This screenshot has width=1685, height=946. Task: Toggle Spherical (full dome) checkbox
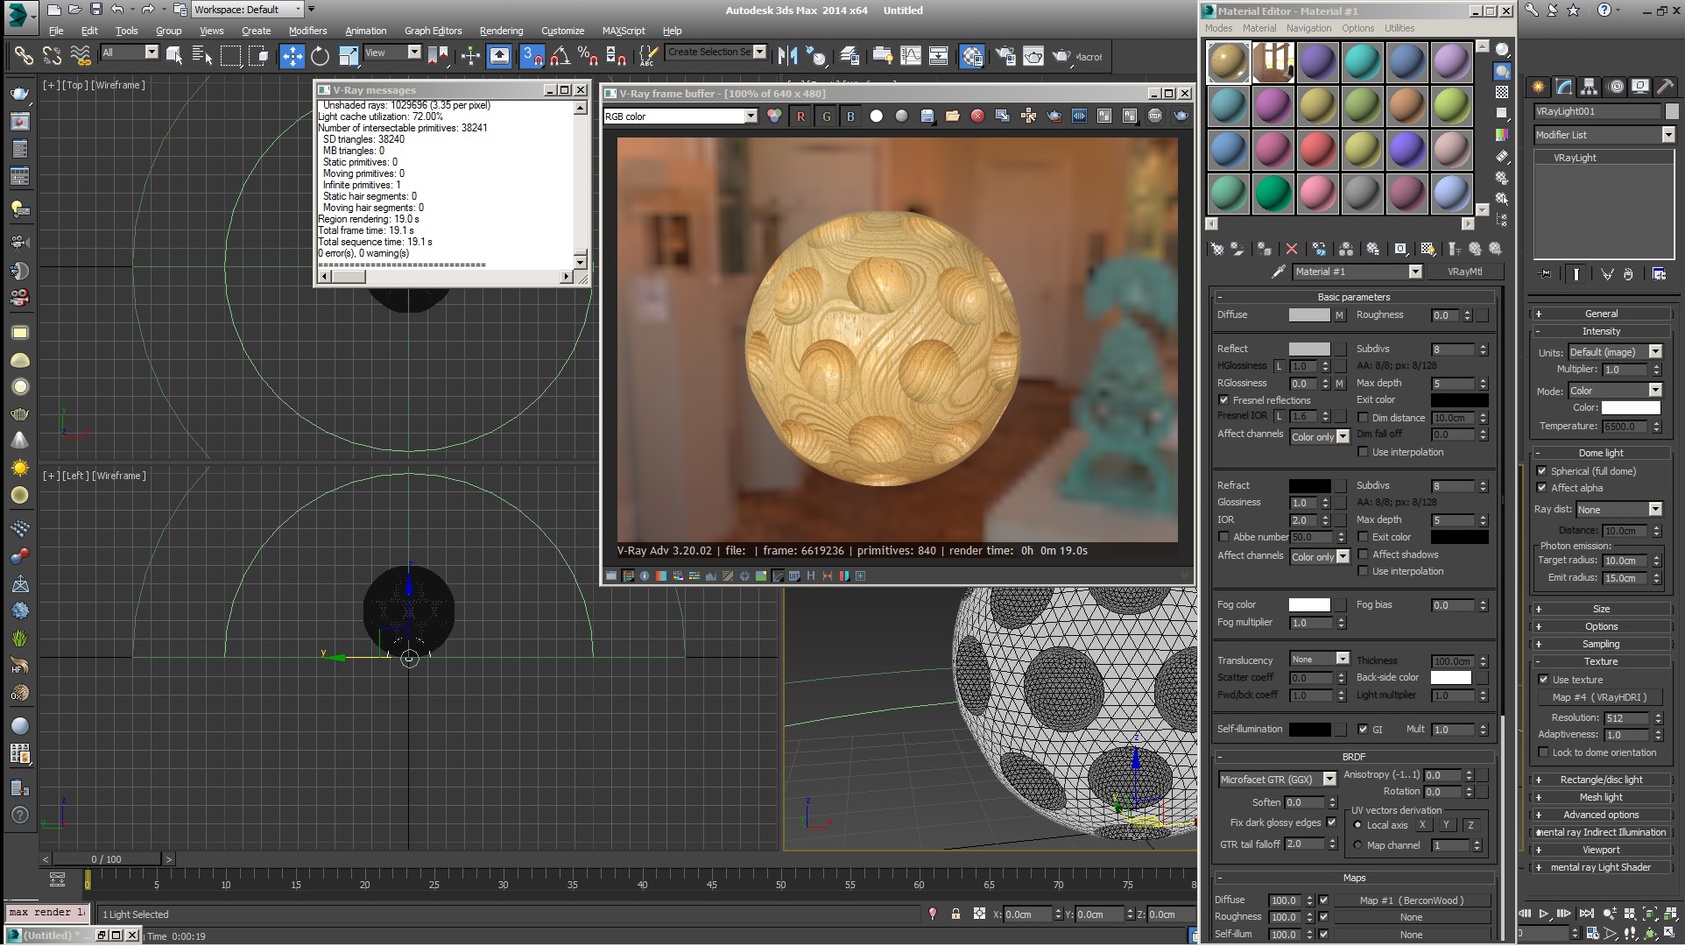pos(1541,471)
